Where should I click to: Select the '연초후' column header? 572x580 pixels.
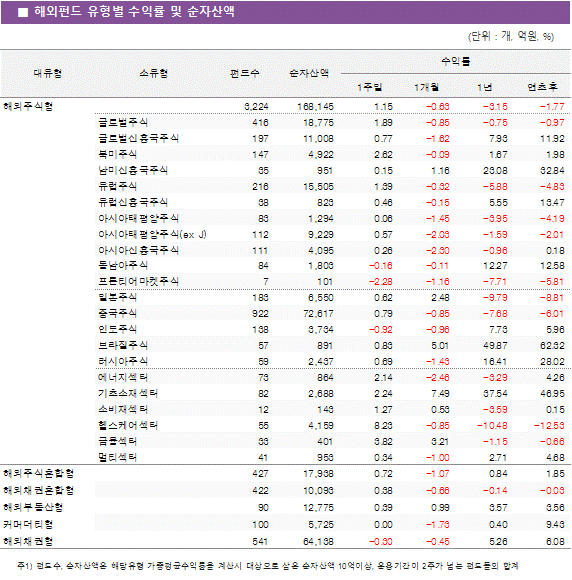[542, 87]
